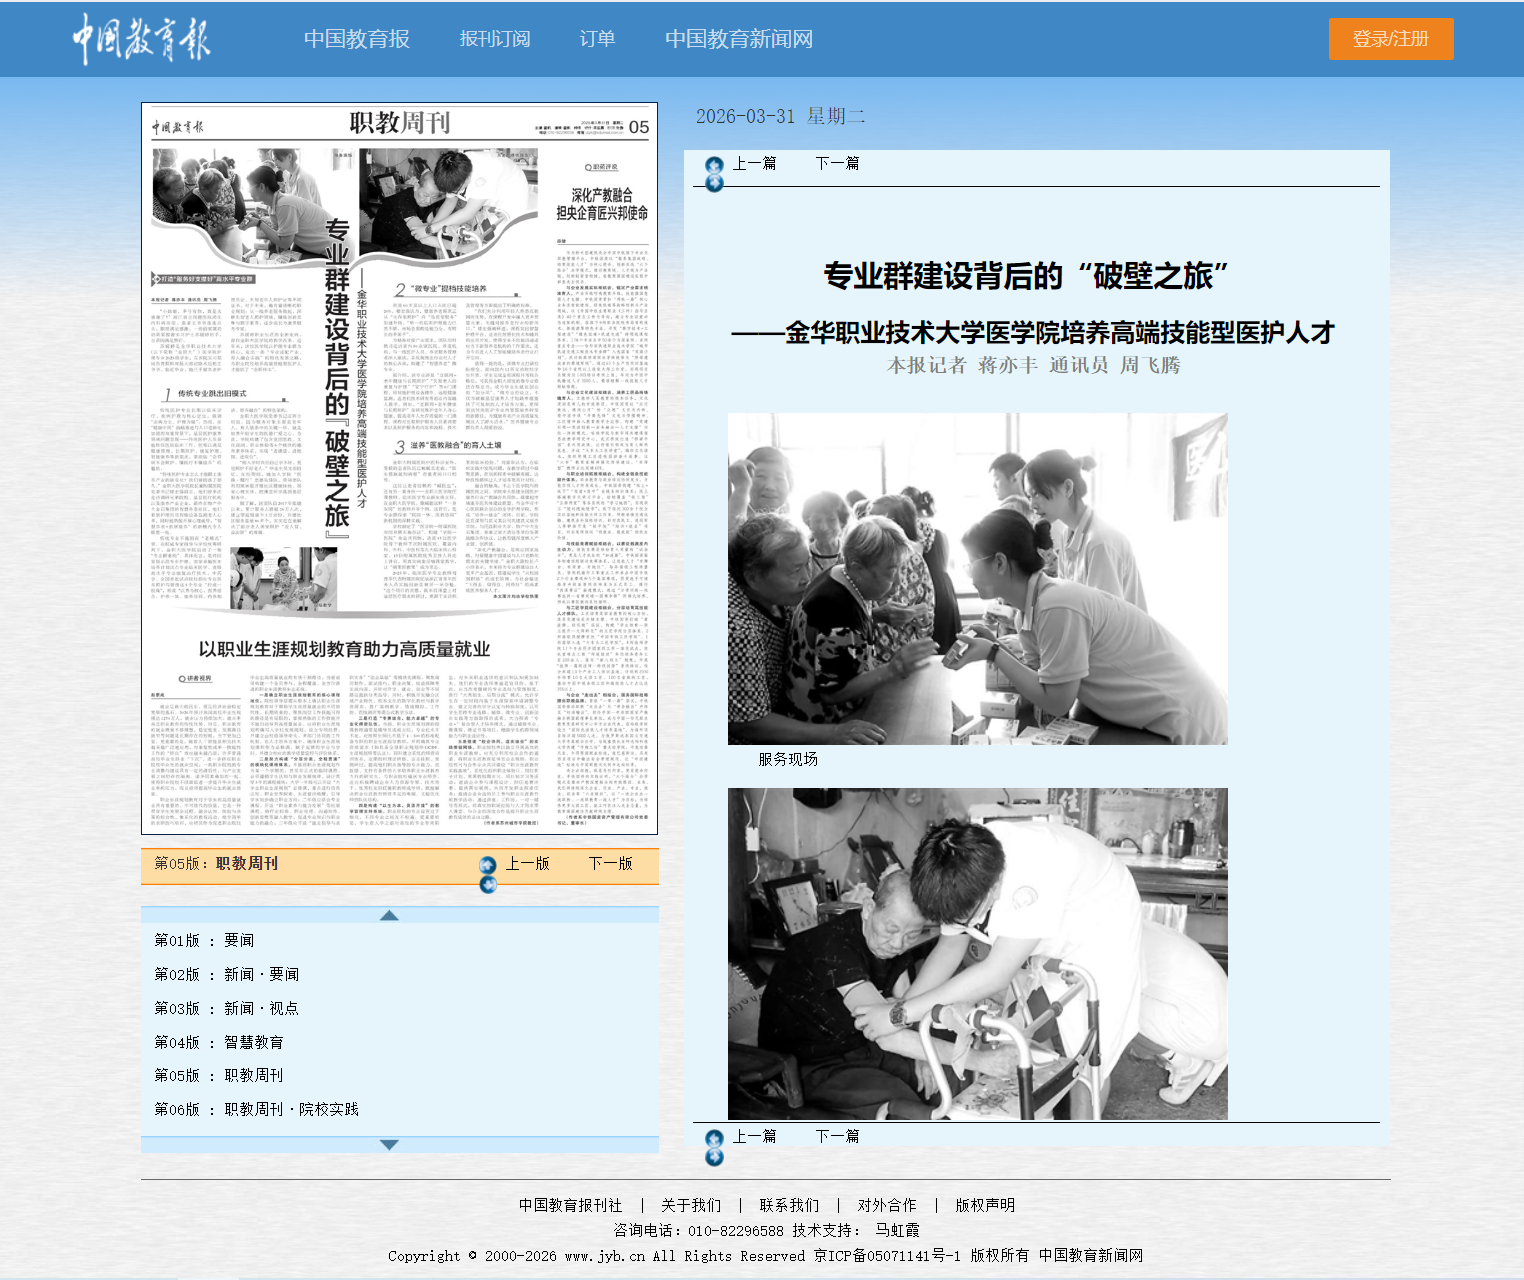This screenshot has width=1524, height=1280.
Task: Click down-arrow icon below 上一版 icon
Action: click(488, 884)
